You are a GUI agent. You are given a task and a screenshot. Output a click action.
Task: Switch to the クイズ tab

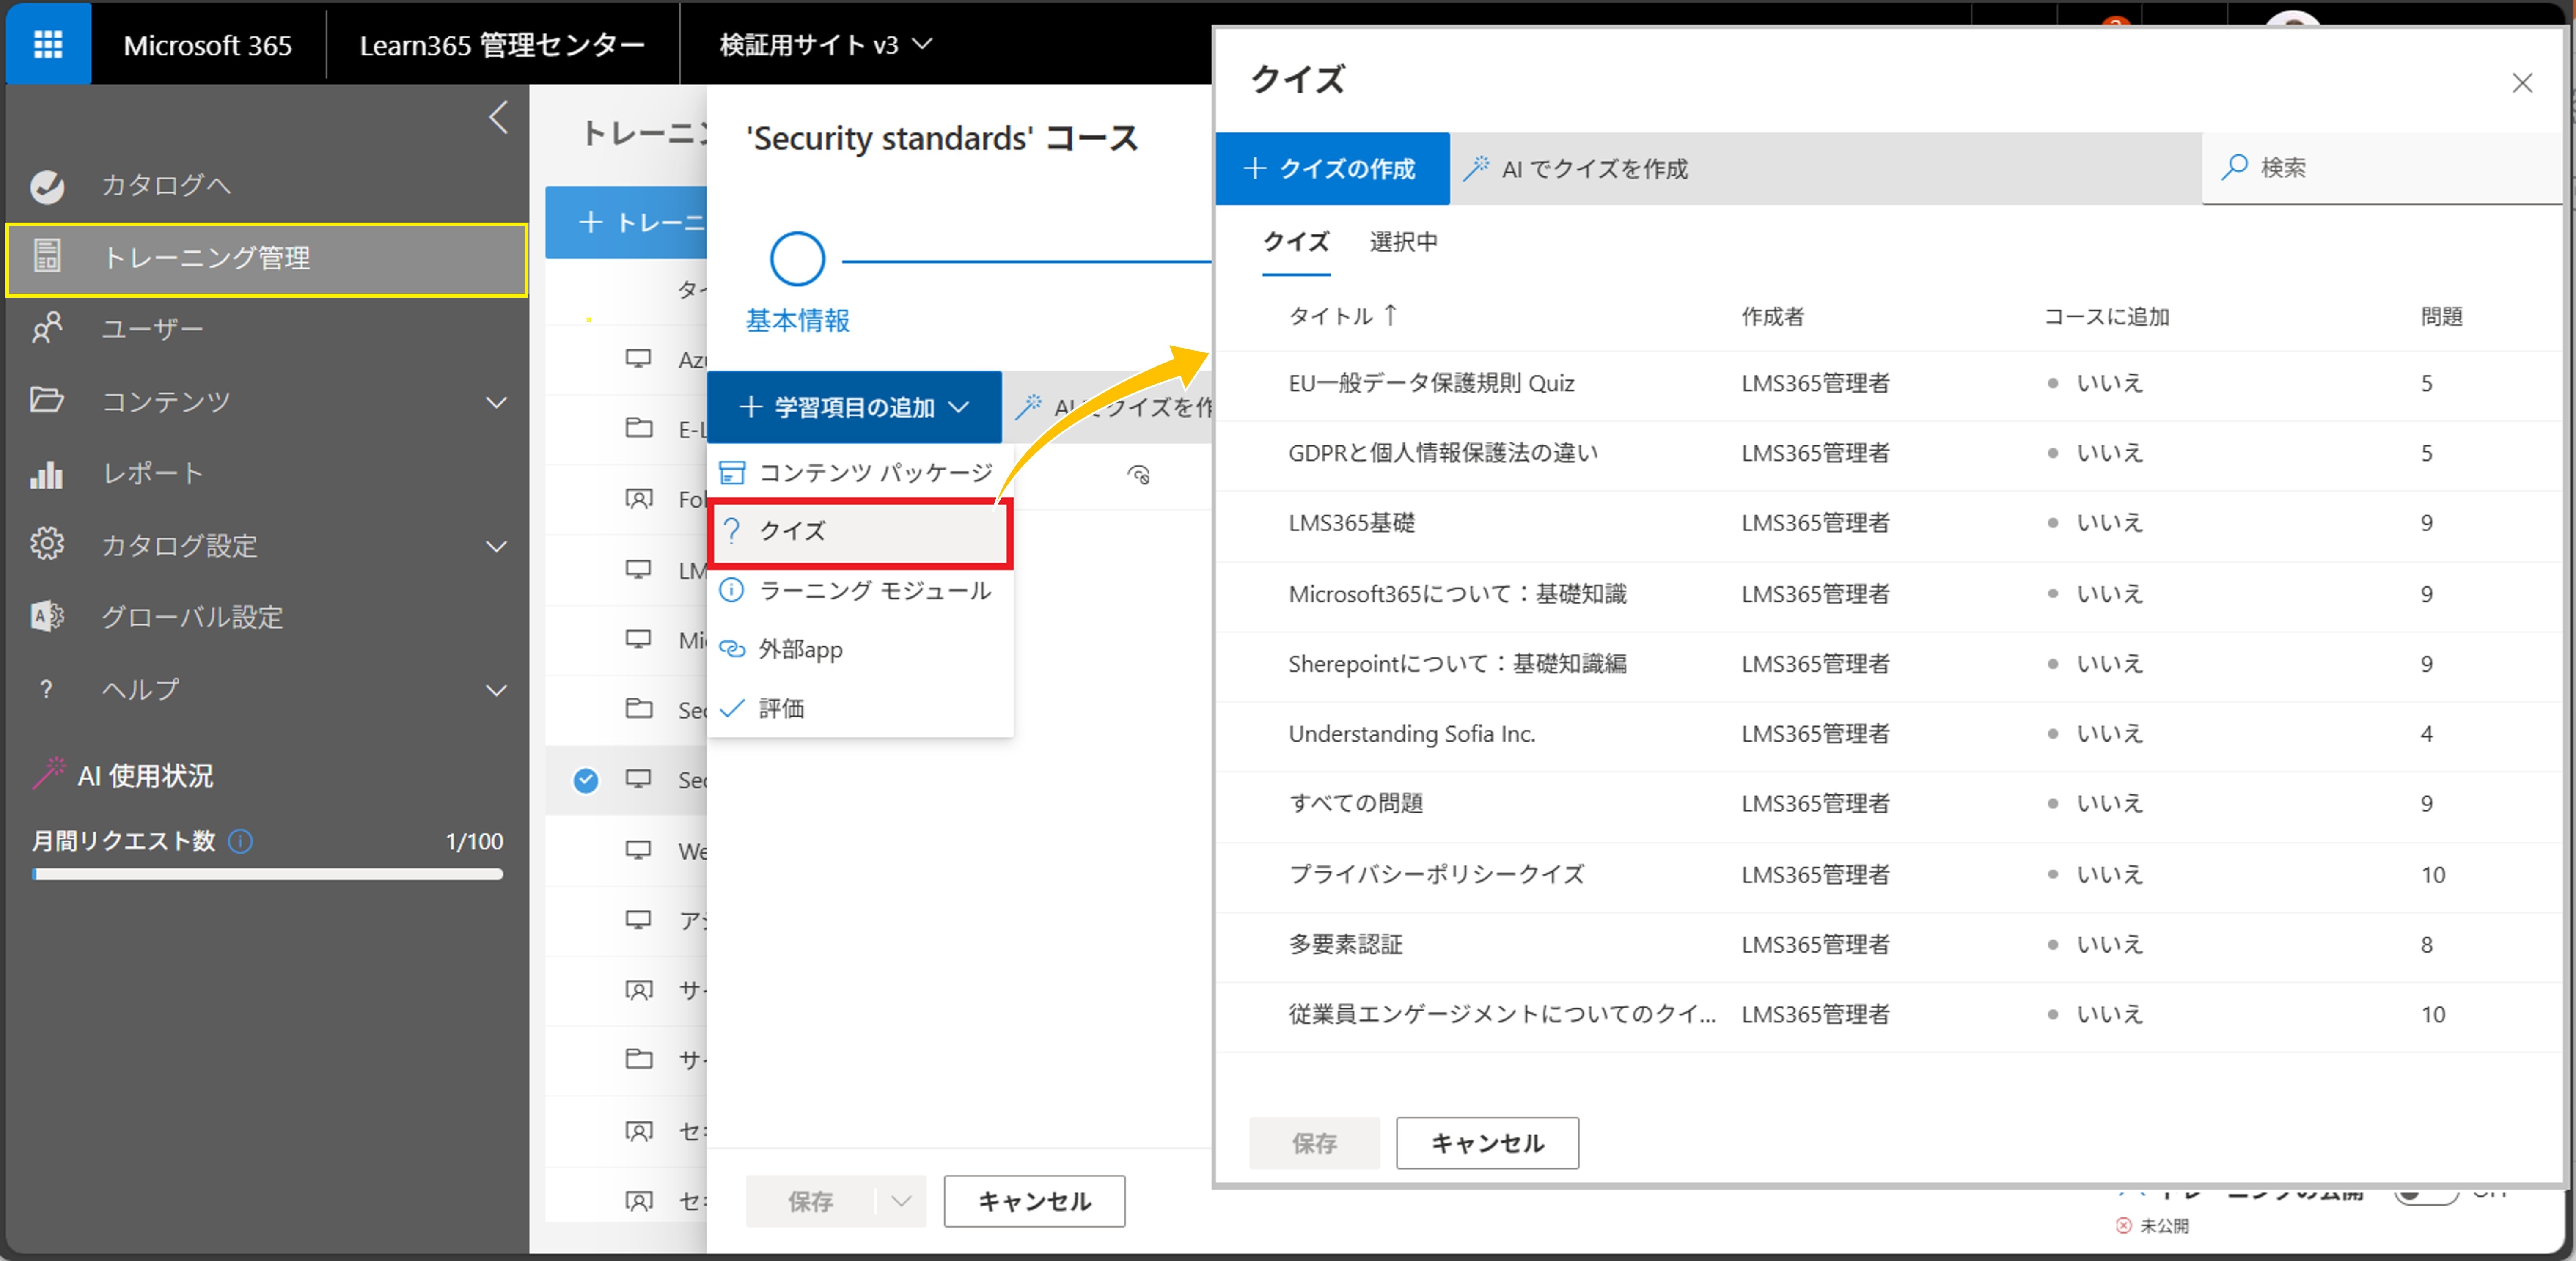(1296, 241)
